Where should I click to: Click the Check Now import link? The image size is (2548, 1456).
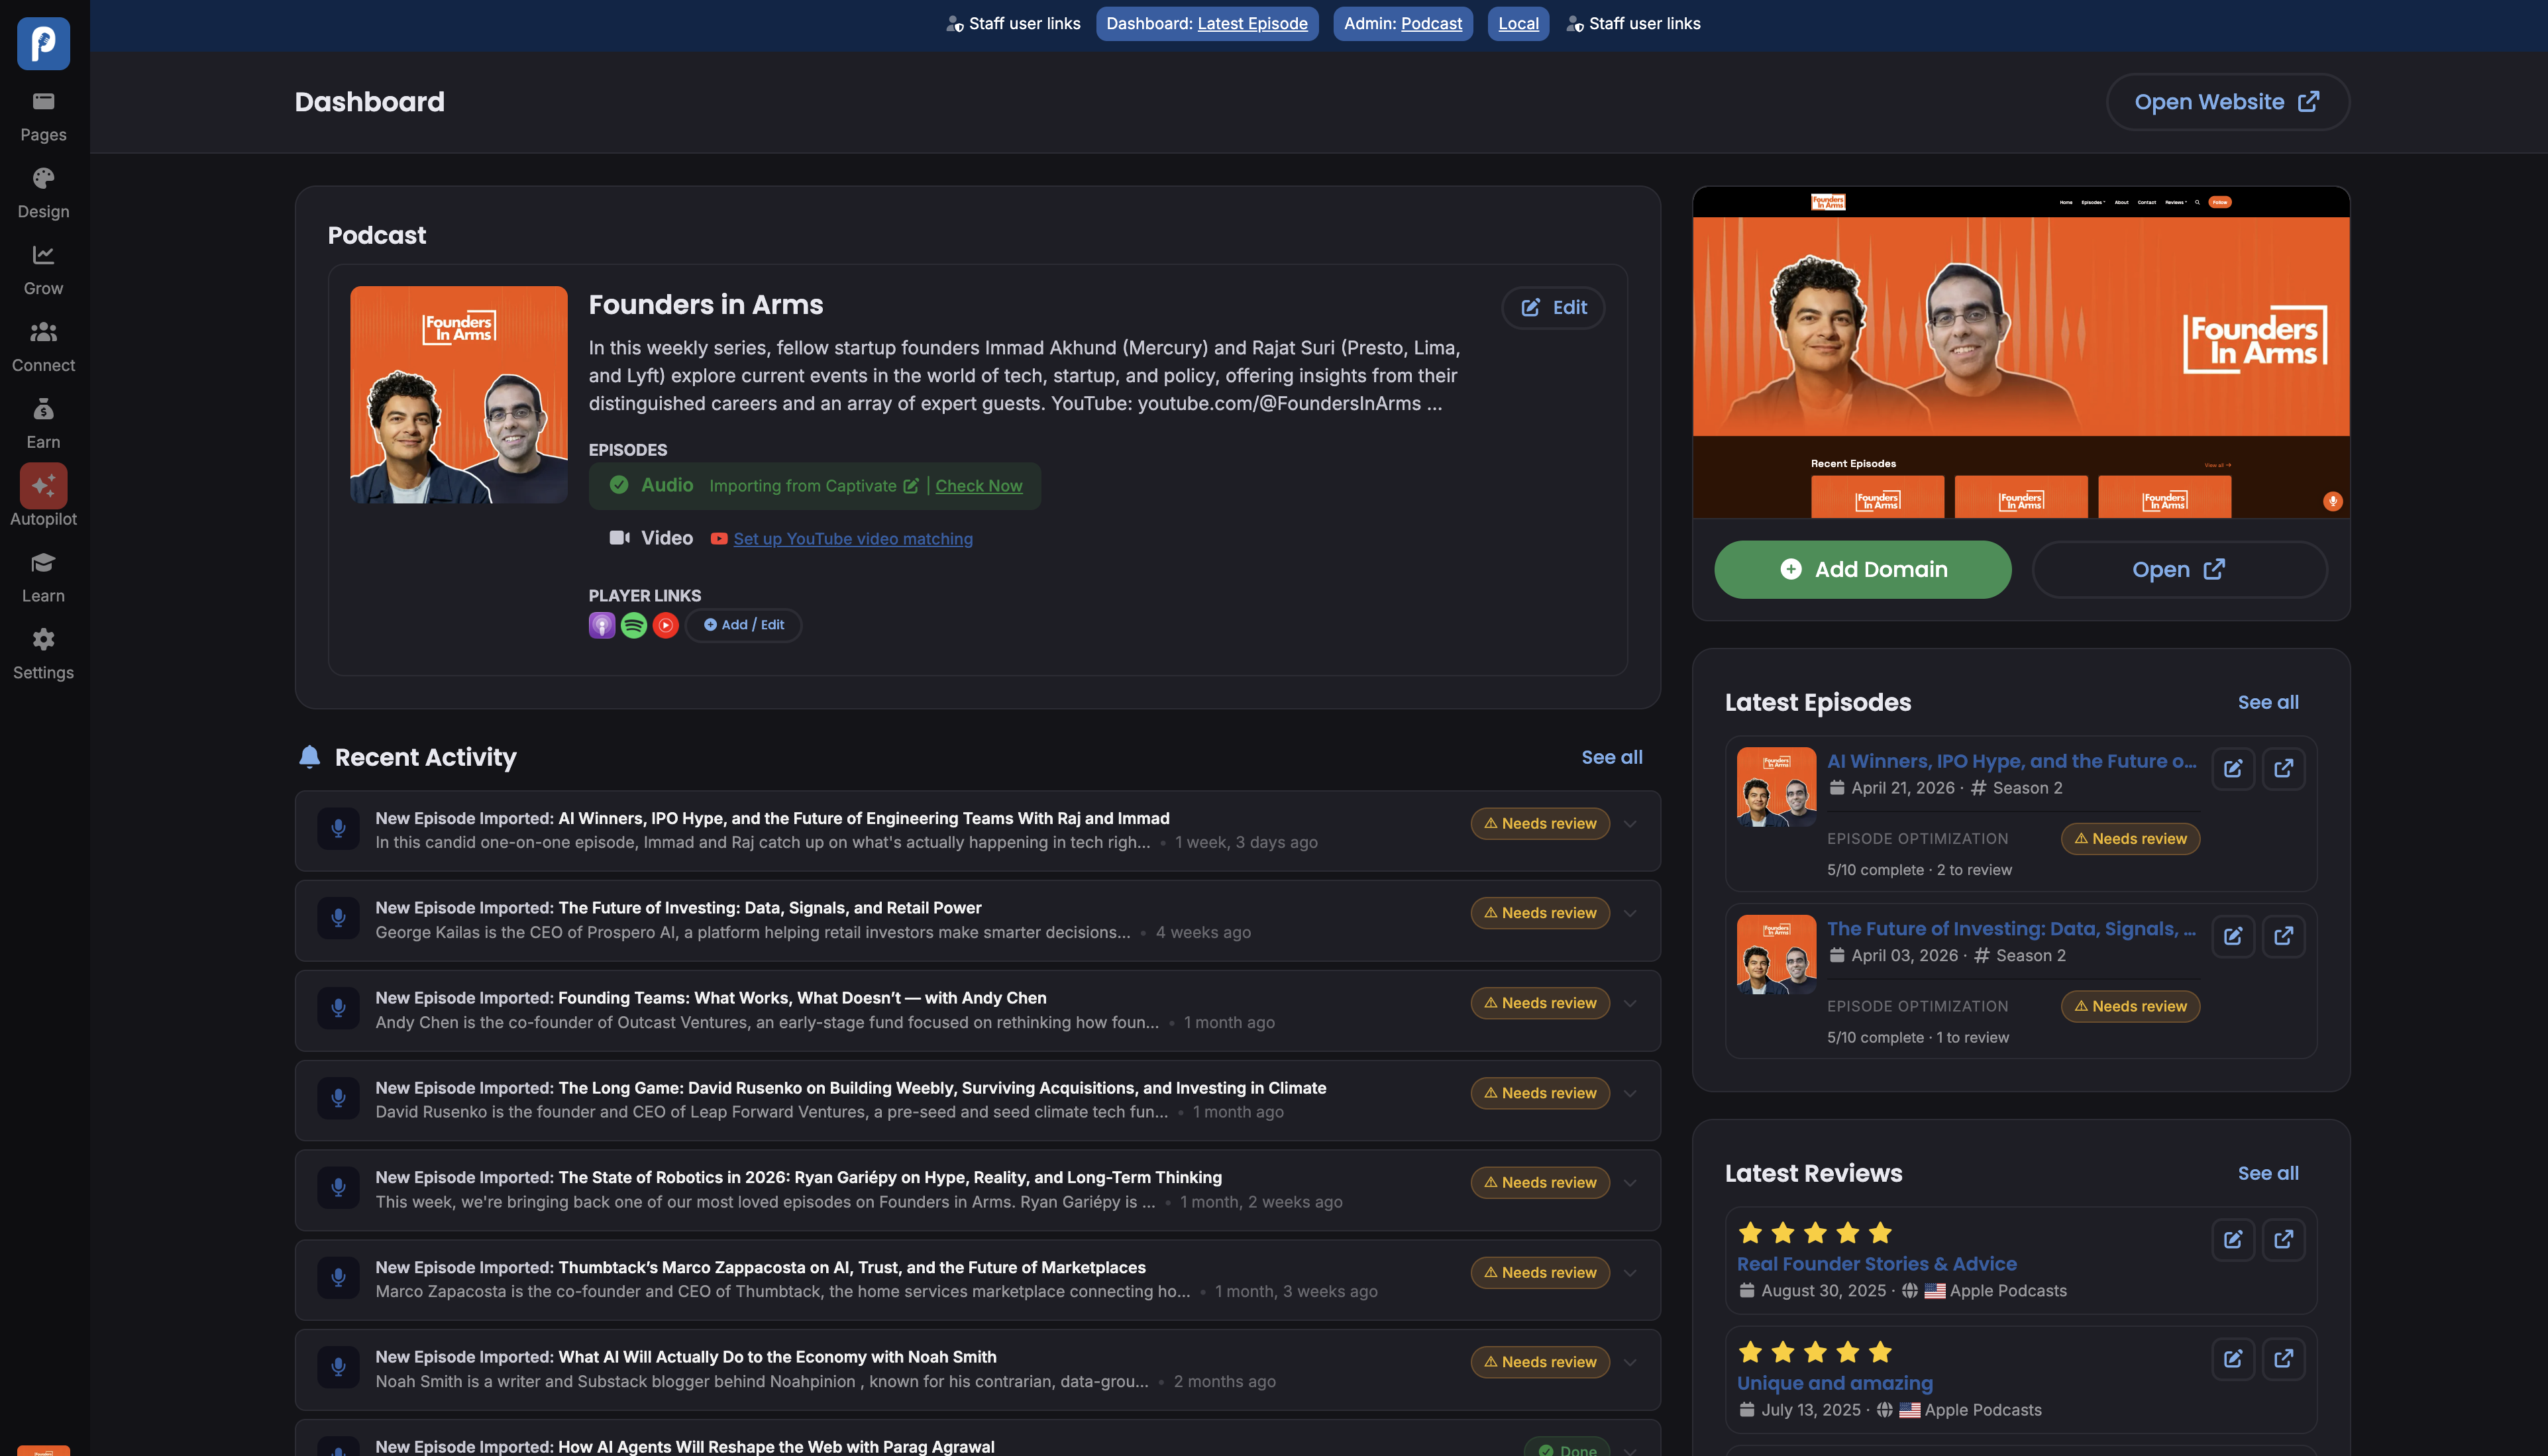tap(979, 486)
